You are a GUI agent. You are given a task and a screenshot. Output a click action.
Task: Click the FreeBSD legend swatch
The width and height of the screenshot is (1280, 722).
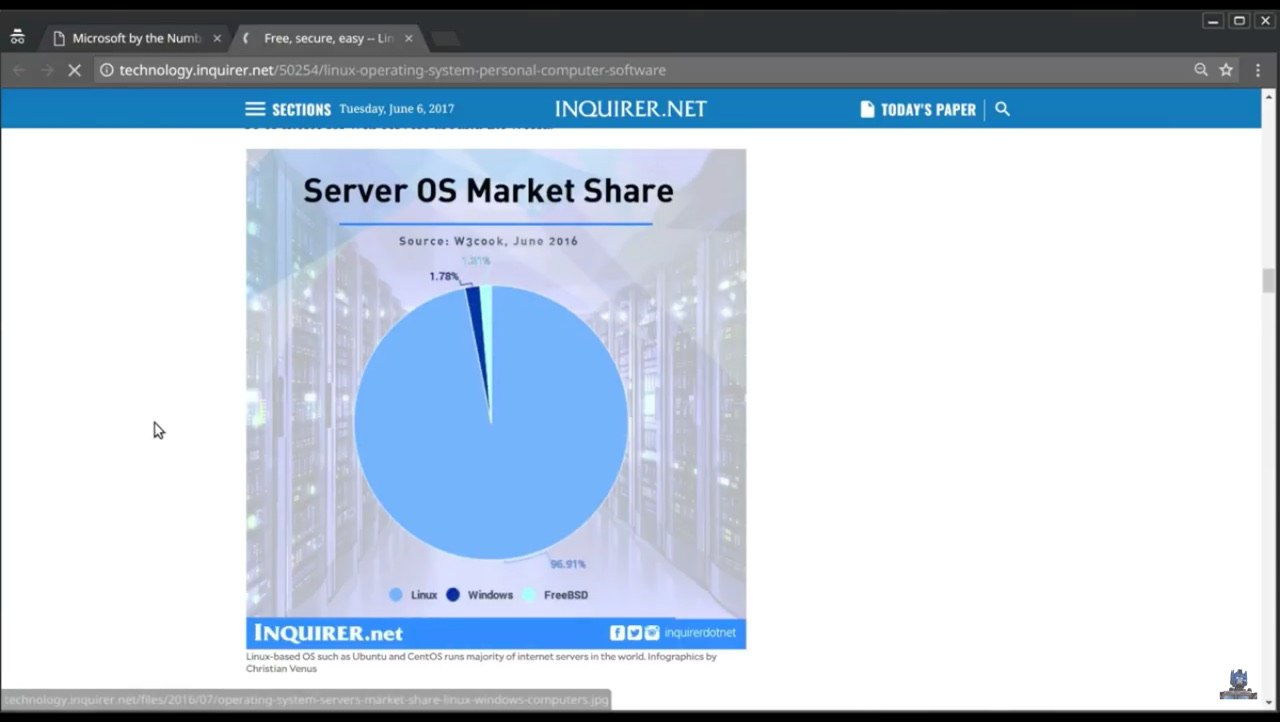(x=529, y=595)
